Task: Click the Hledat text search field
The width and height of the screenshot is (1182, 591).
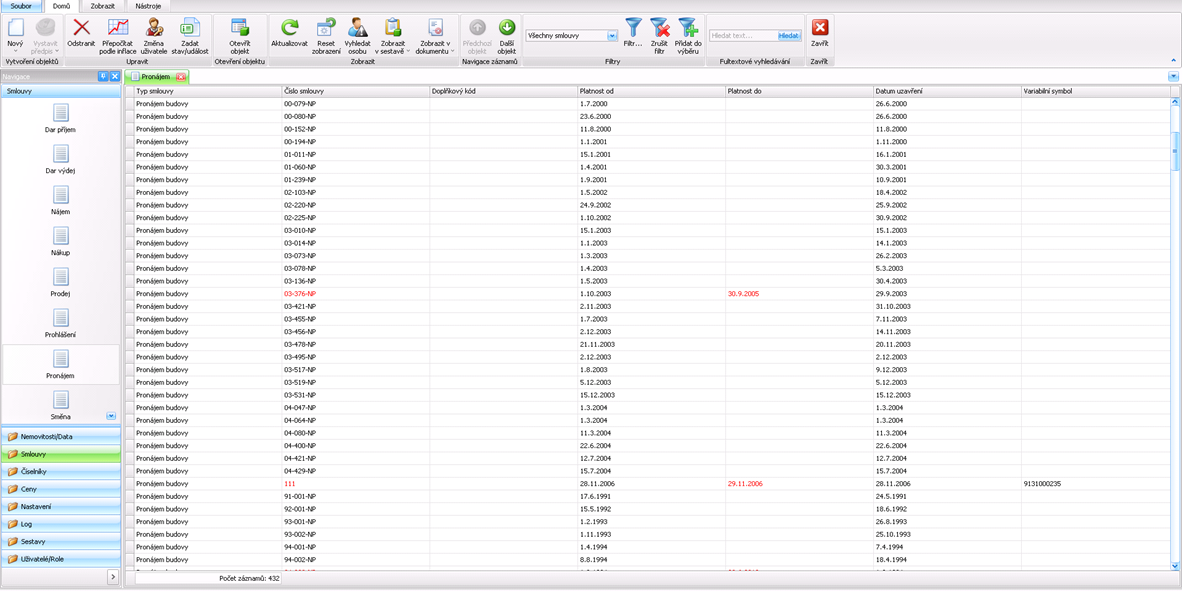Action: (743, 35)
